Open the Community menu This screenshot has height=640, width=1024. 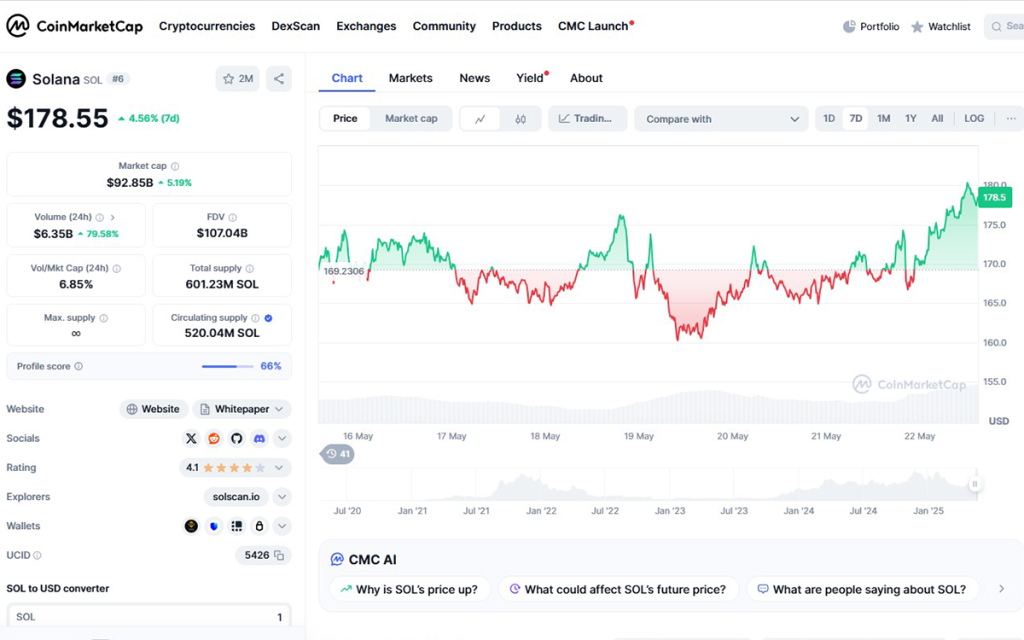pos(444,26)
